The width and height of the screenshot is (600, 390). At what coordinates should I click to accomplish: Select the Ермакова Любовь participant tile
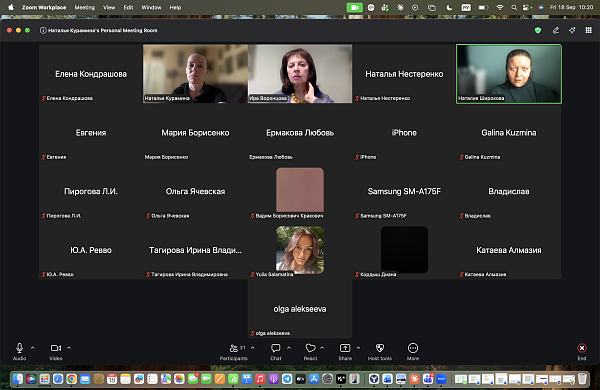[300, 132]
